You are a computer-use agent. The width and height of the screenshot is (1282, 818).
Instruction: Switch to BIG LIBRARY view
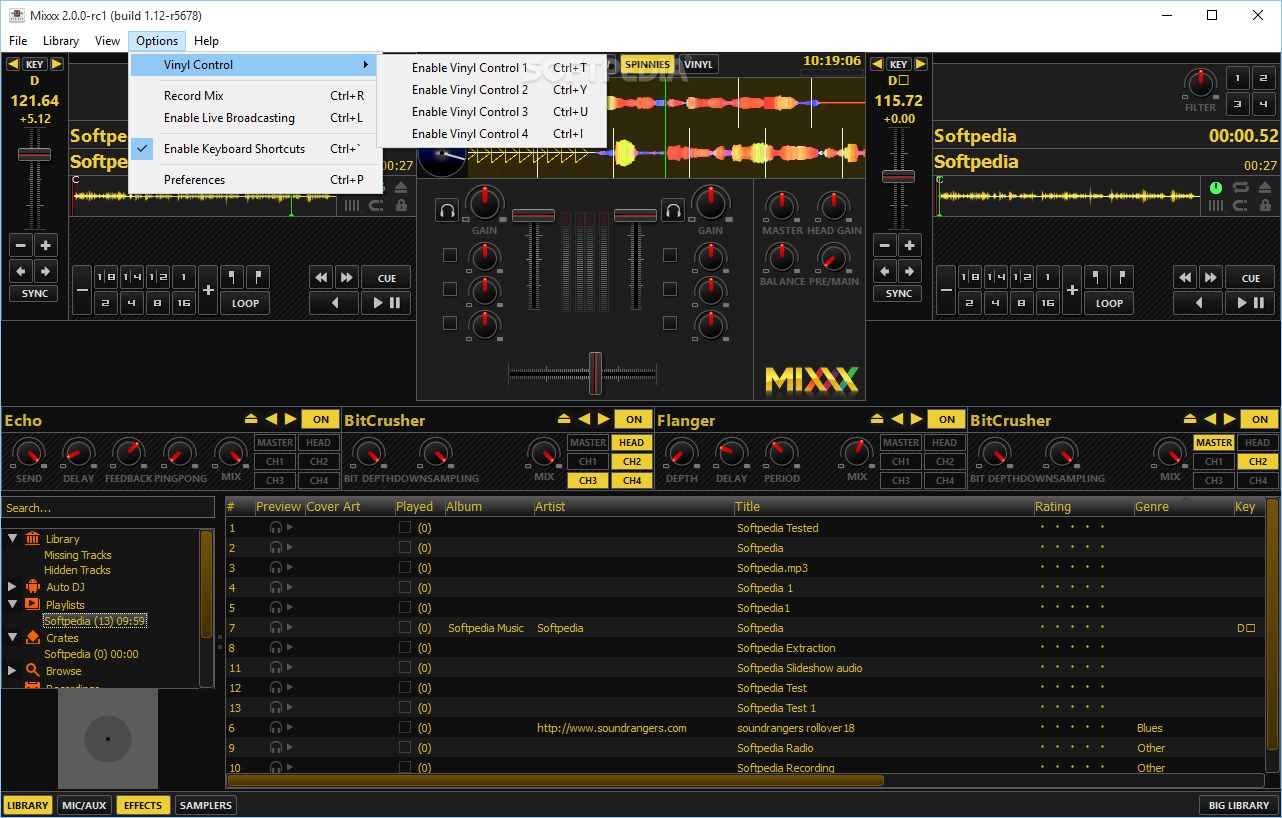tap(1238, 805)
